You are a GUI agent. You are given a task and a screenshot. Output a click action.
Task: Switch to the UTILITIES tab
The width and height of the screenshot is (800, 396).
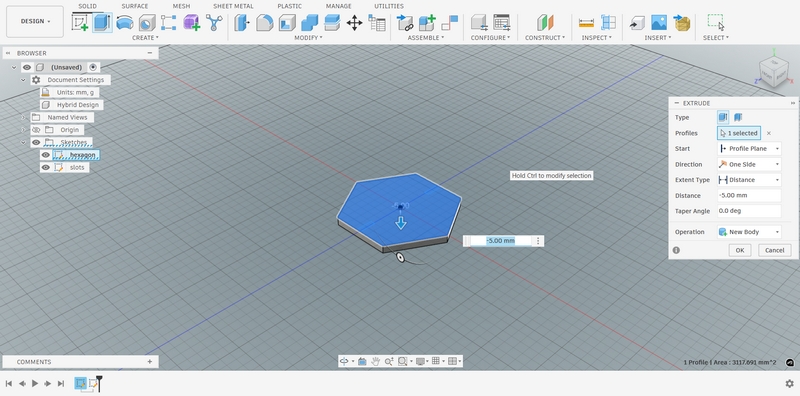coord(389,6)
